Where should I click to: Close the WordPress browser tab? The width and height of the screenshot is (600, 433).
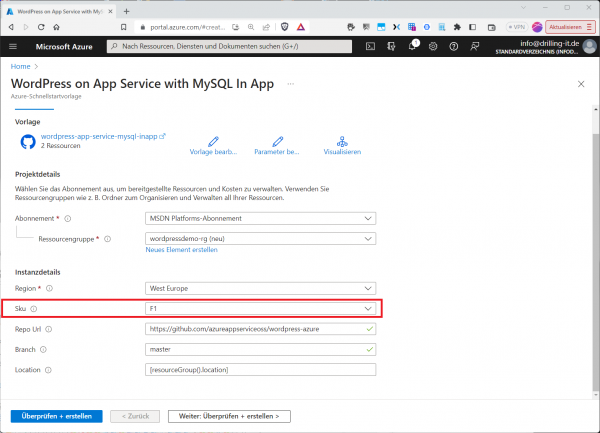[110, 11]
